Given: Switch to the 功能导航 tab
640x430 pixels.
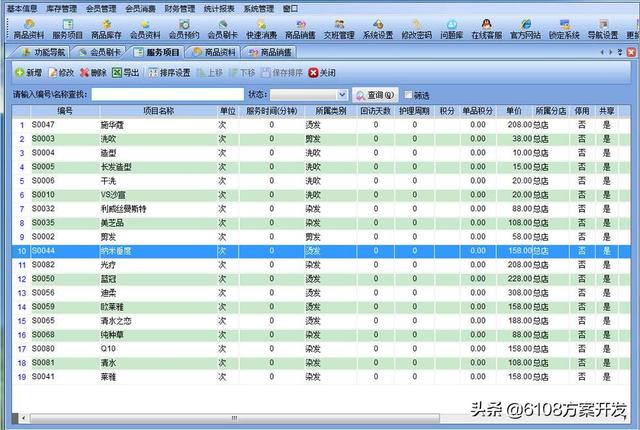Looking at the screenshot, I should [43, 52].
